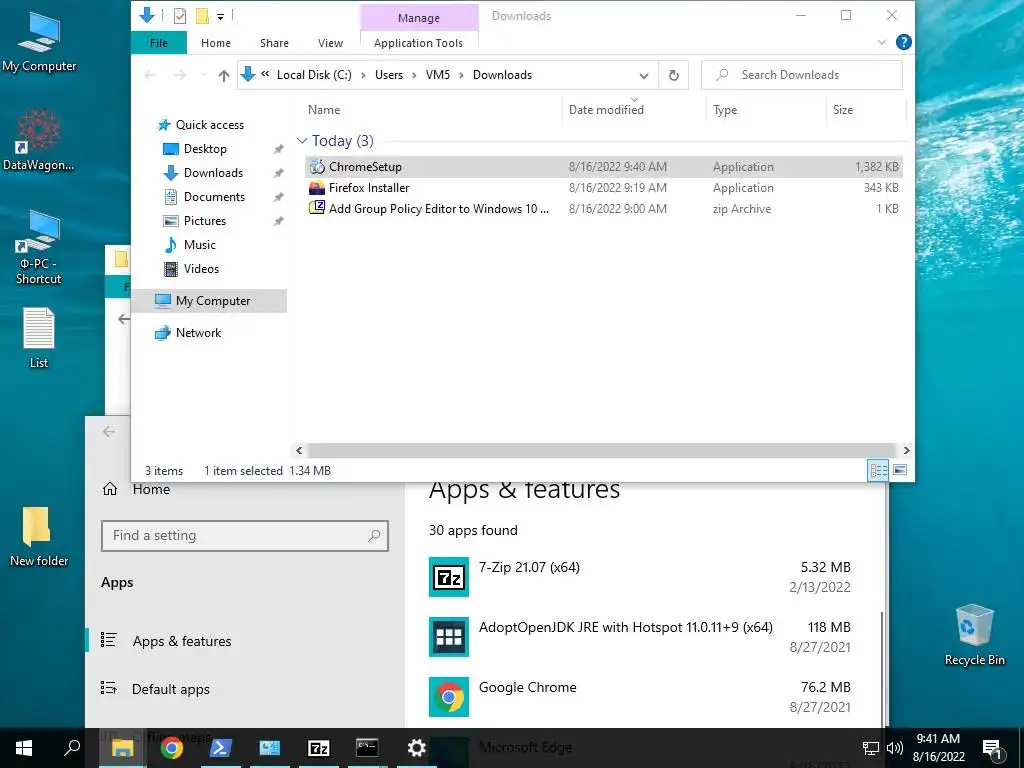Select Downloads in navigation pane

[214, 173]
